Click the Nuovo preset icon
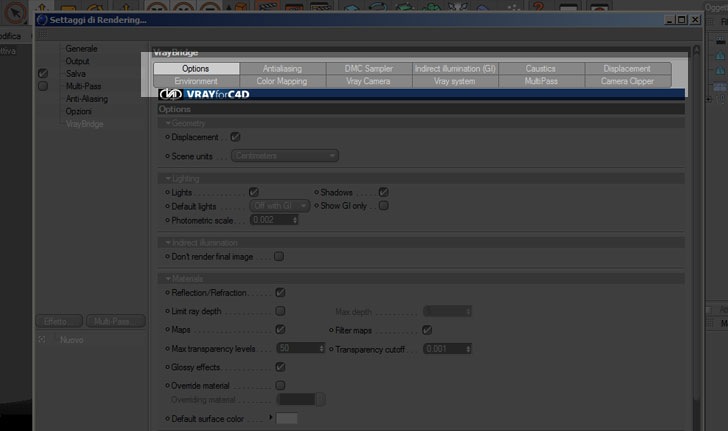Screen dimensions: 728x431 (x=42, y=340)
